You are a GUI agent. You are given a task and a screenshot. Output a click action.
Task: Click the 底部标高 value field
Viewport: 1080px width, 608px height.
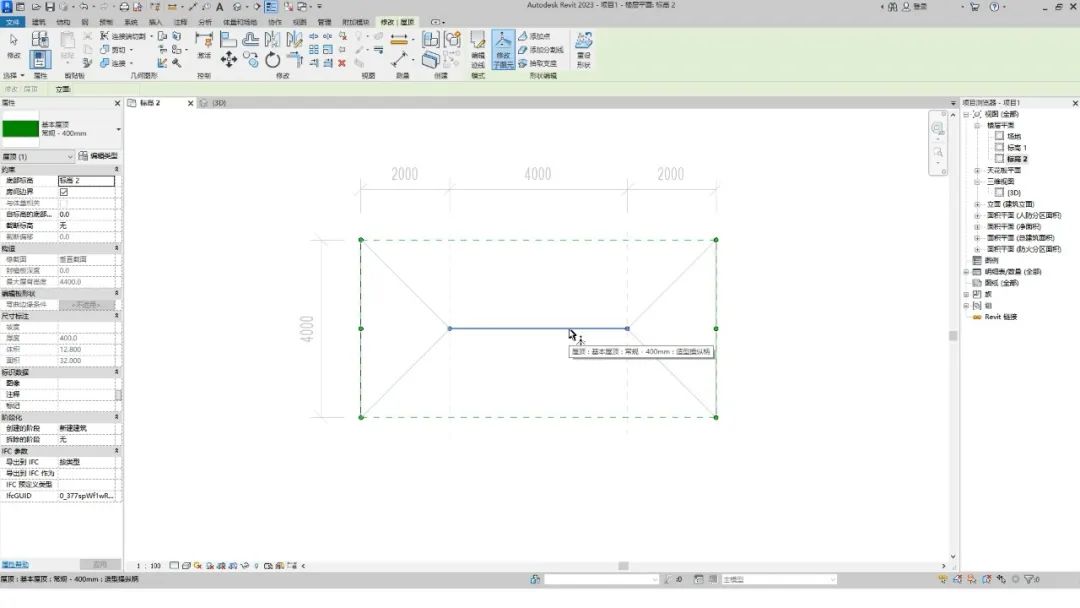pyautogui.click(x=86, y=181)
